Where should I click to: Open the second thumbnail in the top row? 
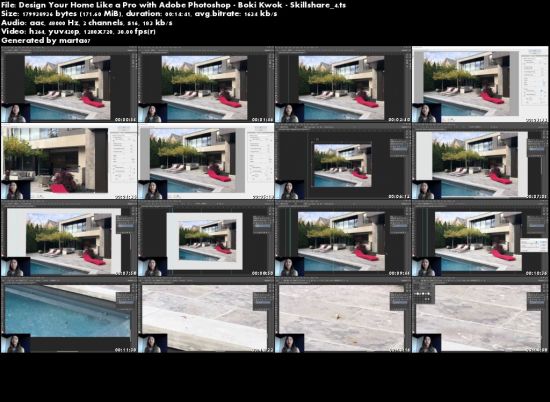206,84
